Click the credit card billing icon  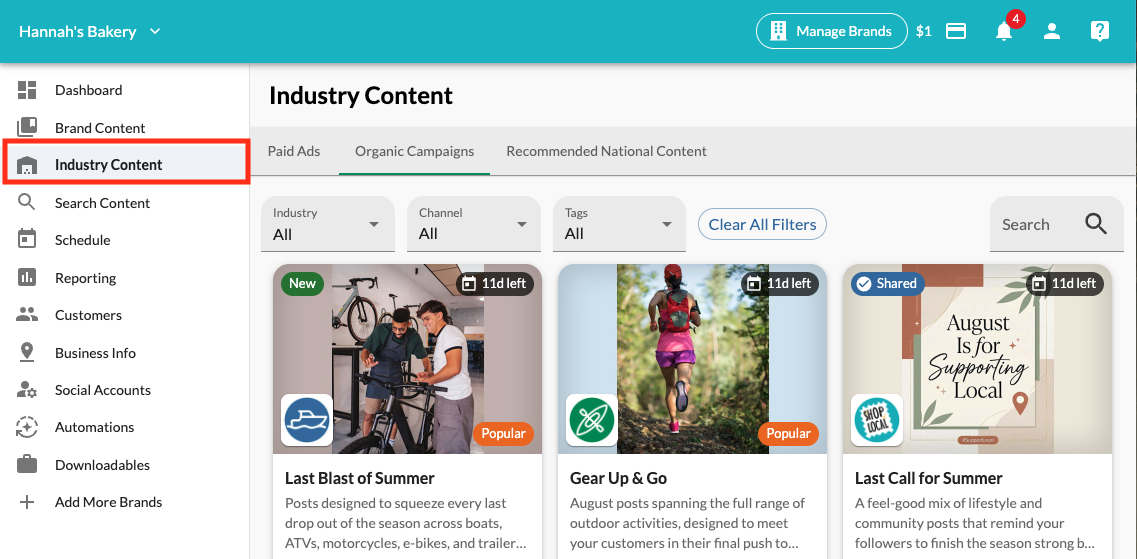[956, 31]
